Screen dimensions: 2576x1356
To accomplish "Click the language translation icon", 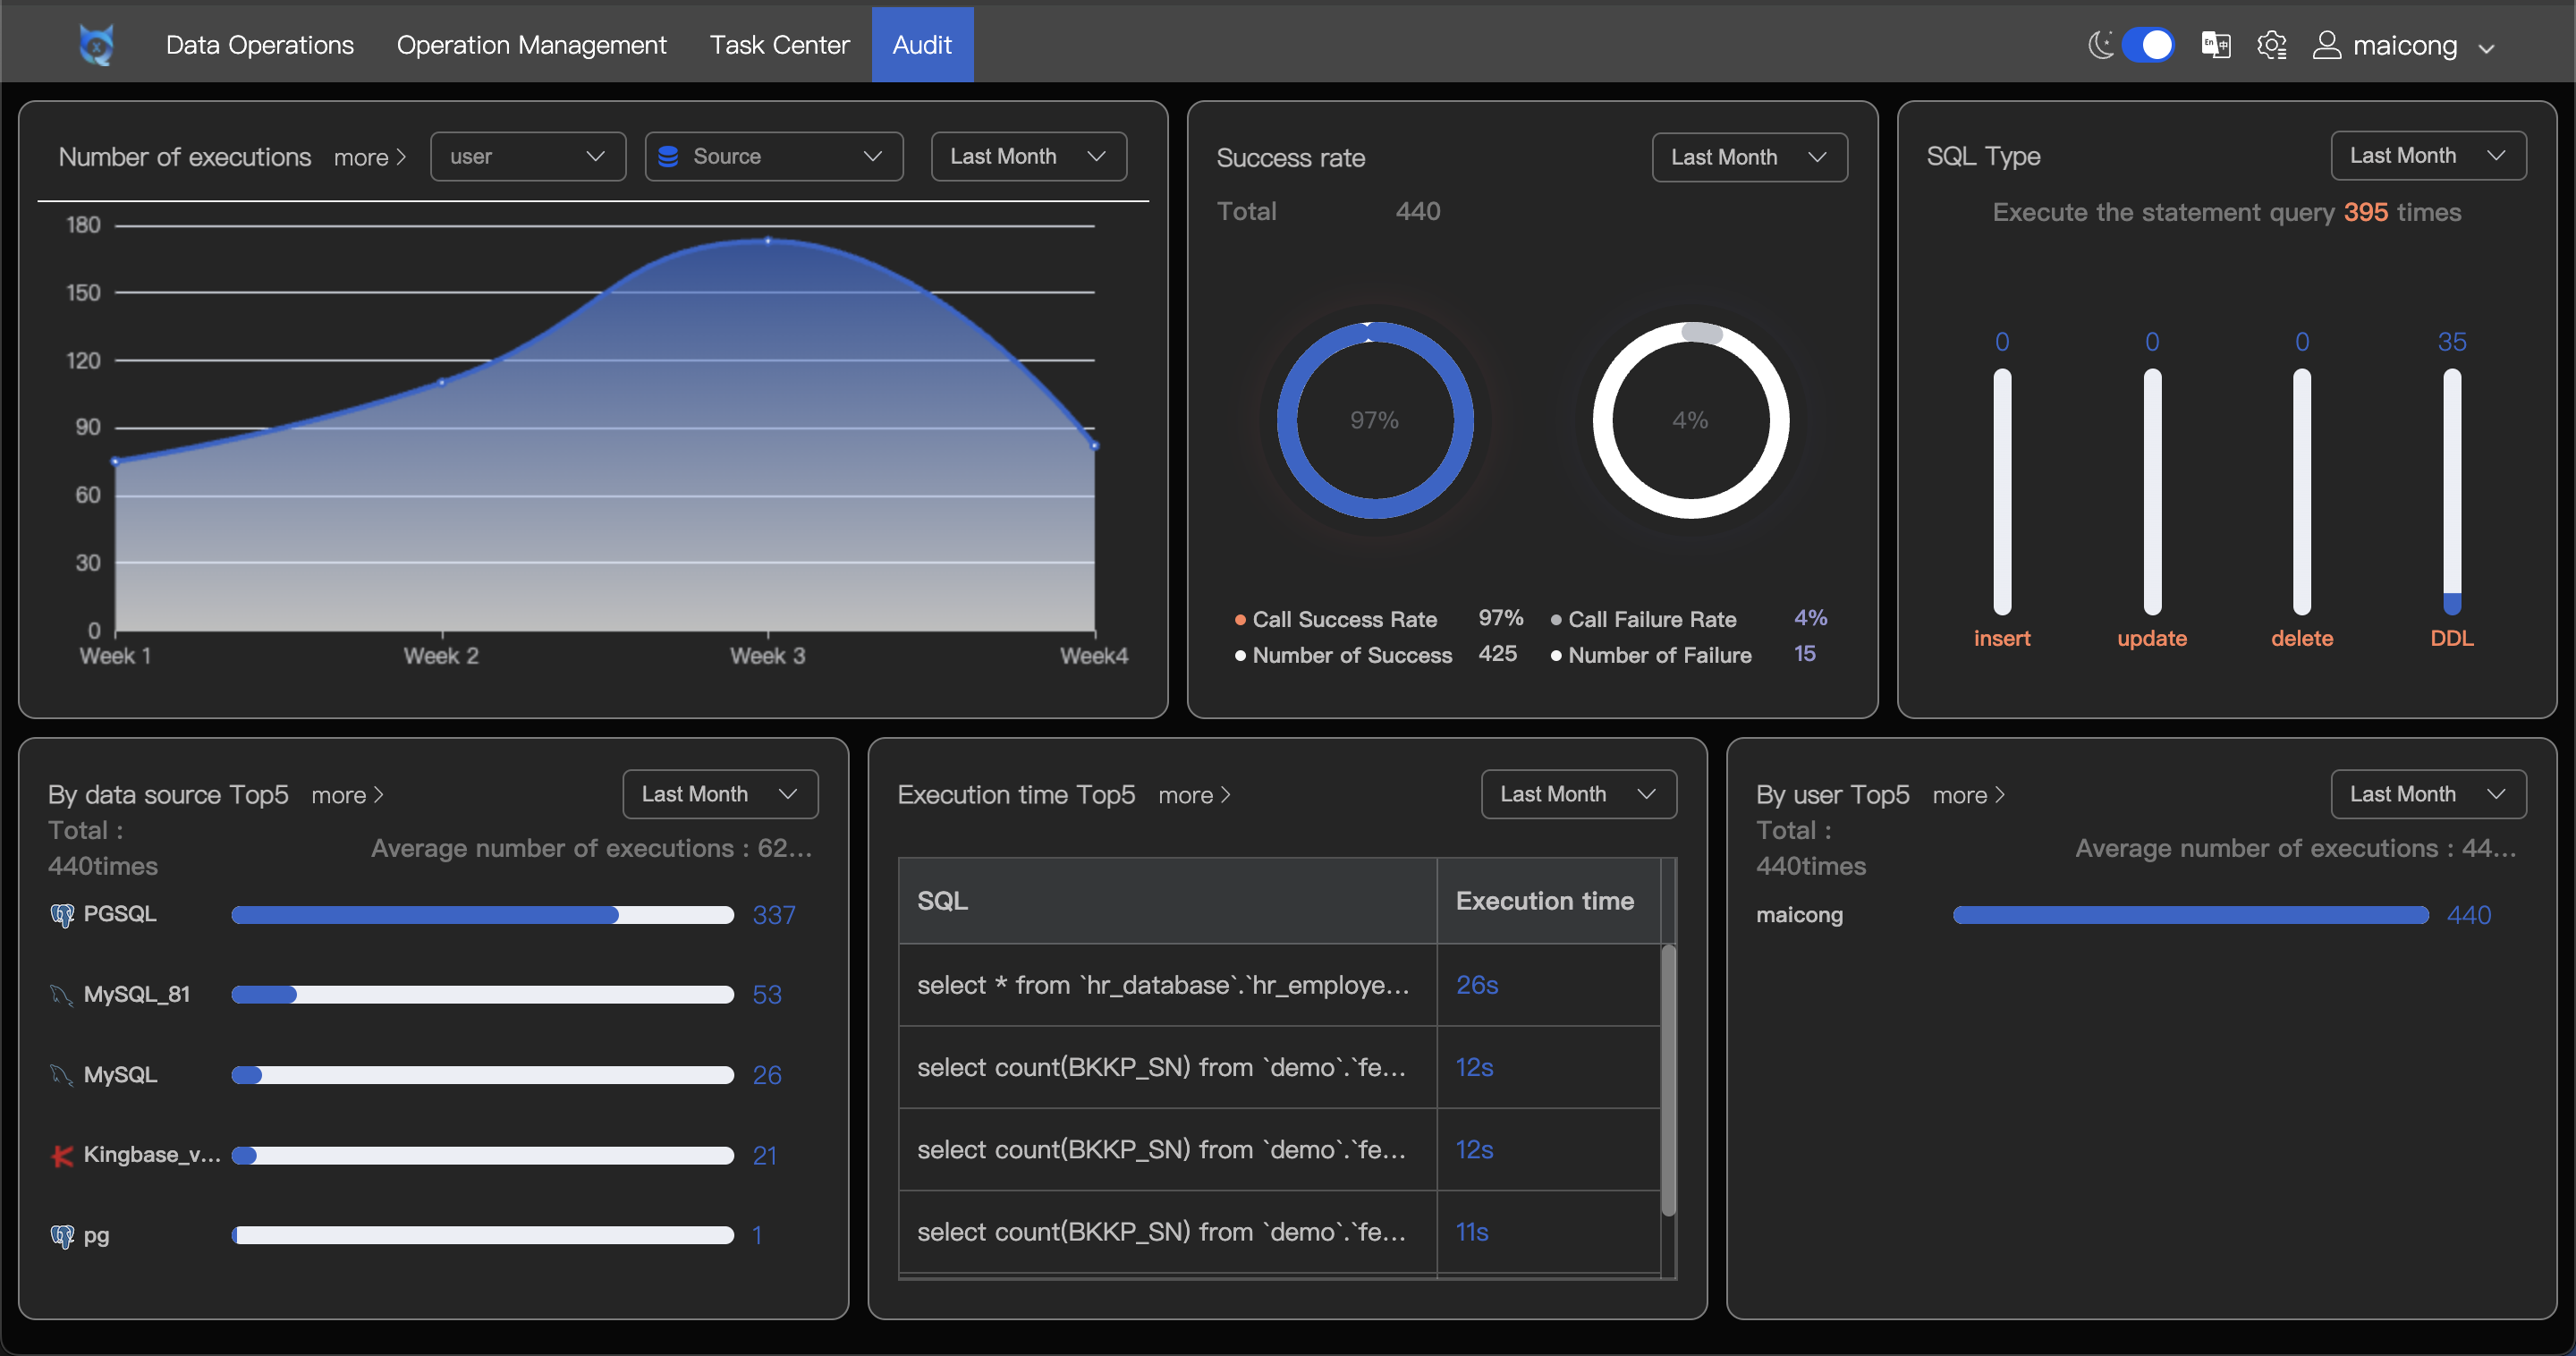I will coord(2215,45).
